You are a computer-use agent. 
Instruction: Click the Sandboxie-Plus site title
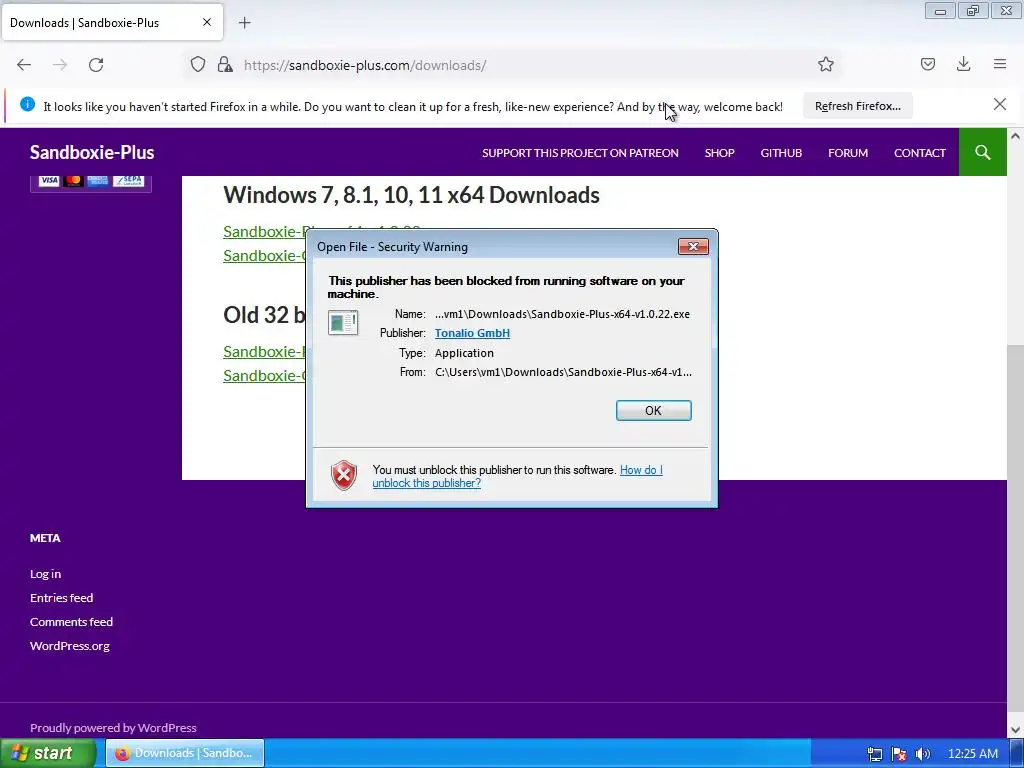(92, 152)
